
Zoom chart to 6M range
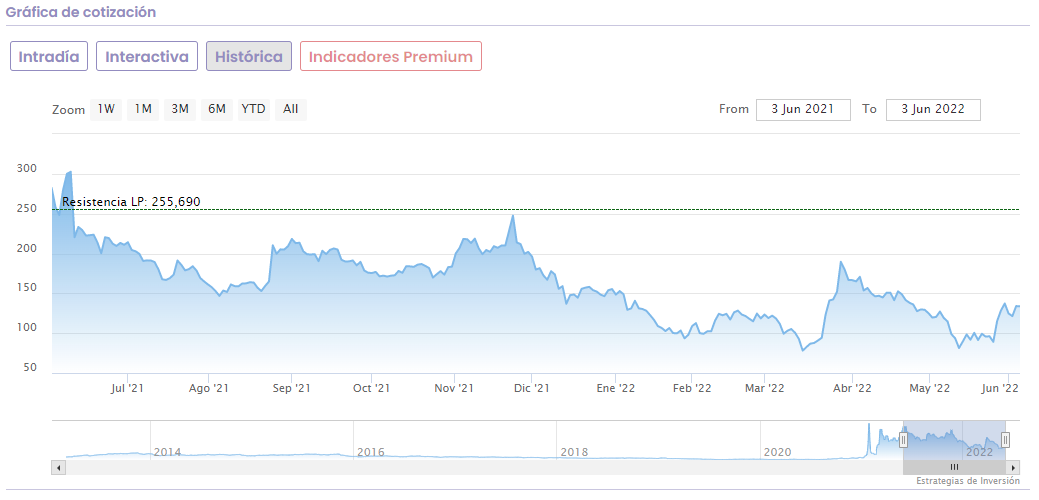click(x=217, y=109)
